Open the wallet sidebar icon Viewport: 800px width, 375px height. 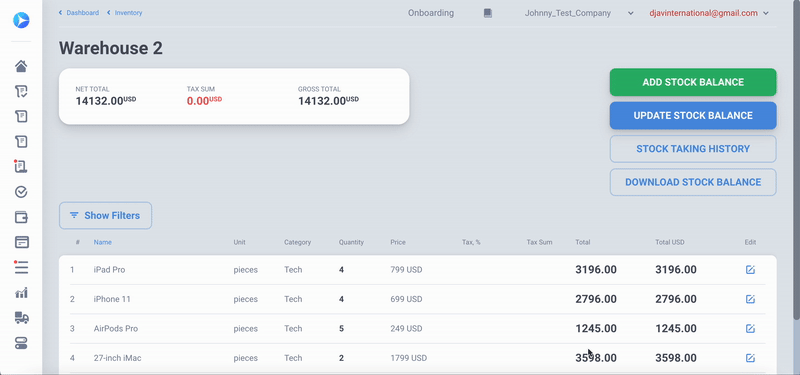21,217
